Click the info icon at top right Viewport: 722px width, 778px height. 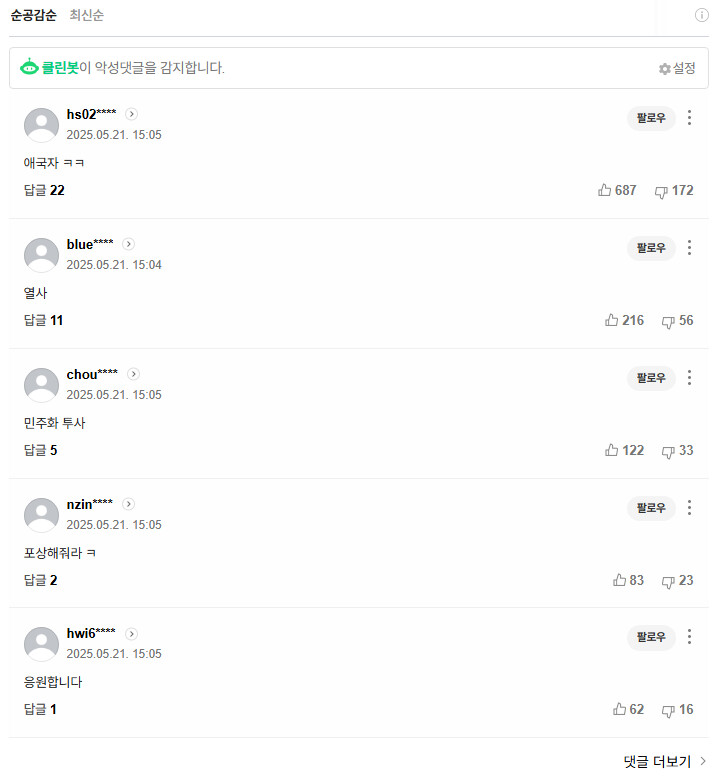coord(702,15)
